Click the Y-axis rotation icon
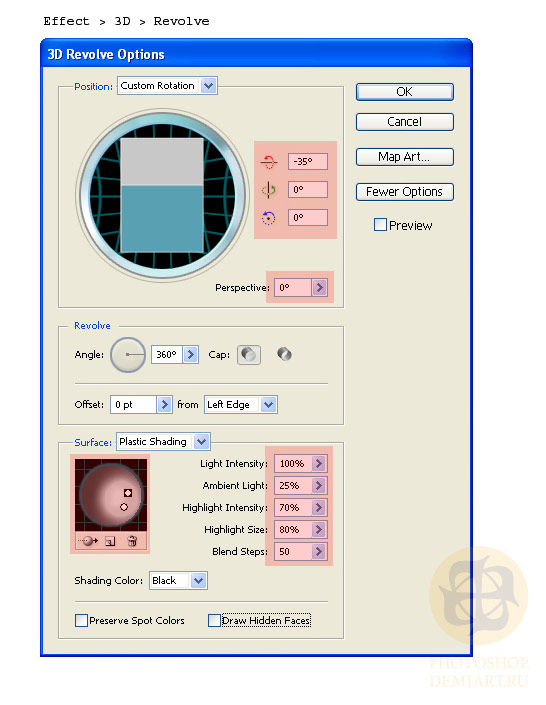 (269, 190)
